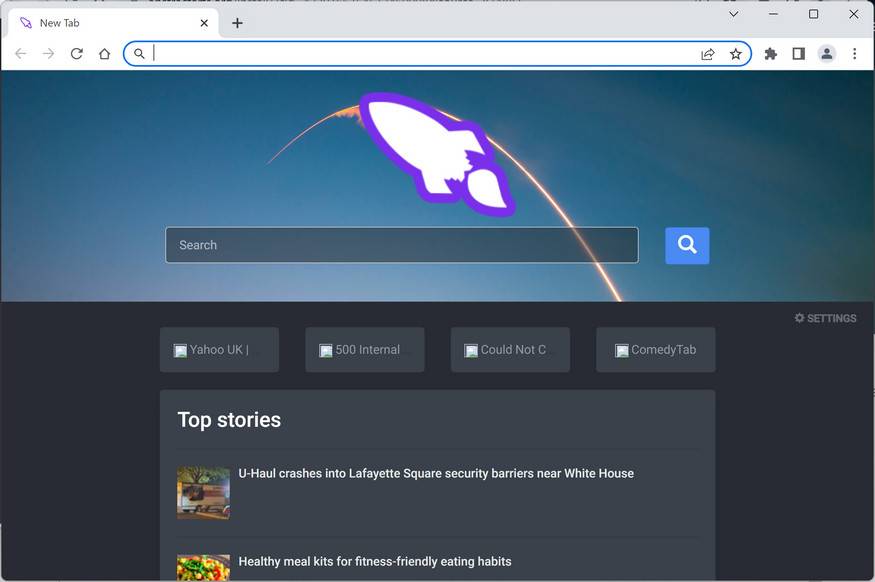This screenshot has width=875, height=582.
Task: Open the SETTINGS link
Action: (825, 318)
